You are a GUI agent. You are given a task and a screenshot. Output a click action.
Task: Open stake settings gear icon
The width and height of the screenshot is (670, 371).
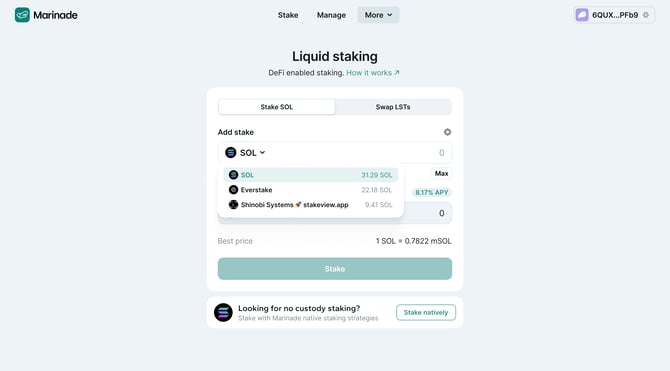447,132
